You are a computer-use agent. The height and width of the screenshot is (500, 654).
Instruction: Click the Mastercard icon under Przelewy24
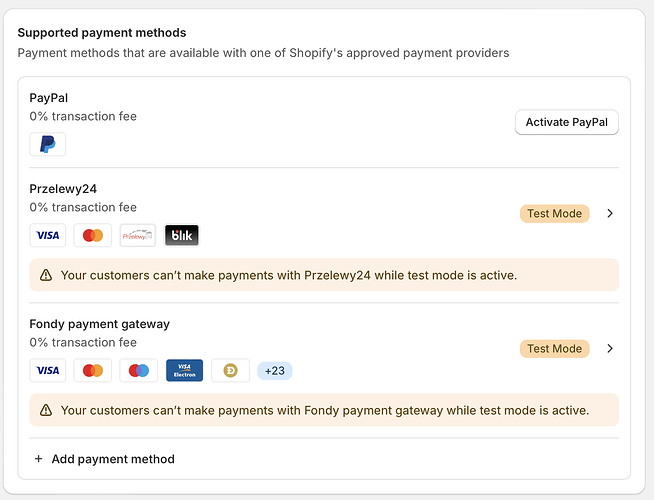tap(93, 235)
